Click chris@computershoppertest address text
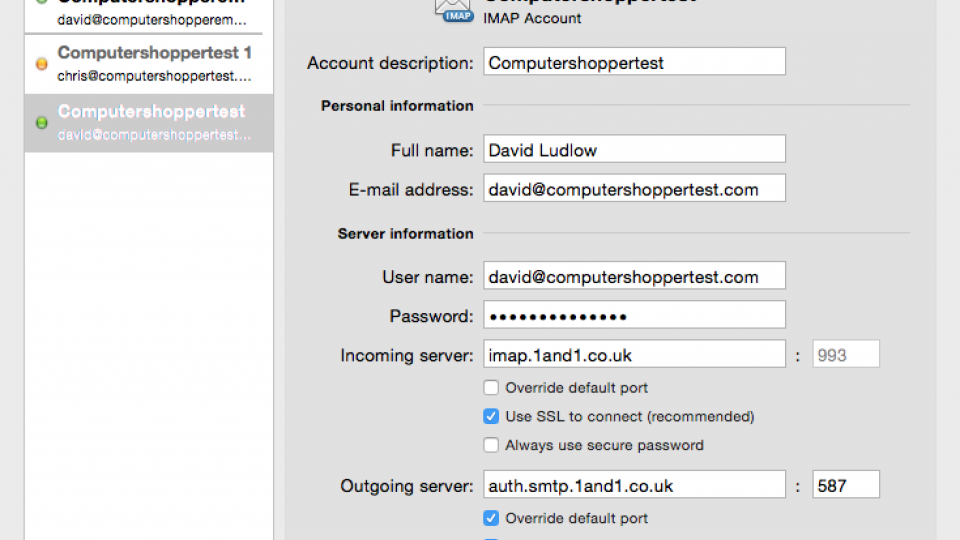This screenshot has width=960, height=540. click(154, 77)
